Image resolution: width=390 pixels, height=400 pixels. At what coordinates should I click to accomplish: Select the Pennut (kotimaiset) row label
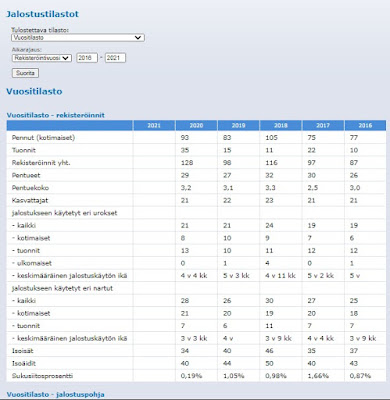click(43, 138)
